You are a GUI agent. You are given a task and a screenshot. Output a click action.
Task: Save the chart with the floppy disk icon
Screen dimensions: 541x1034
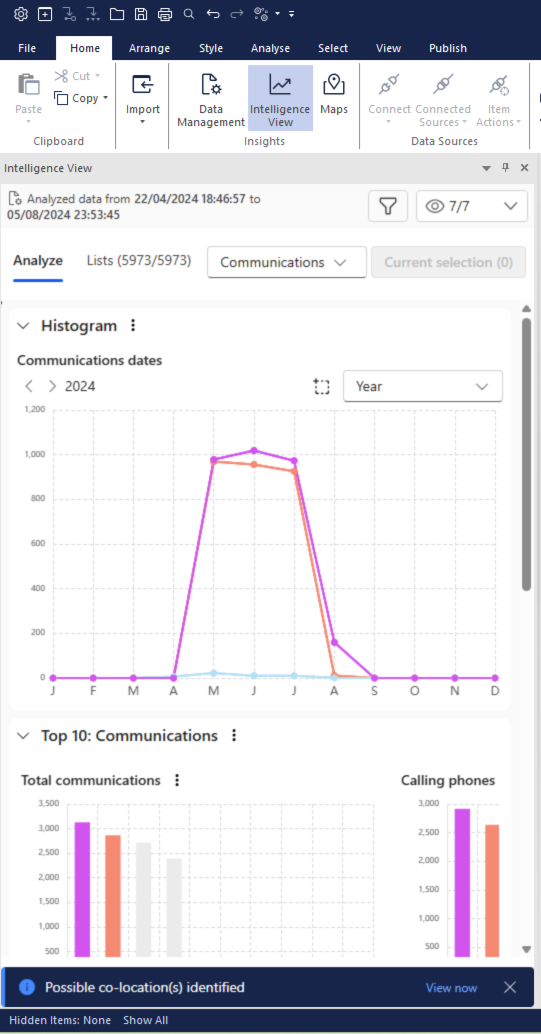[141, 14]
